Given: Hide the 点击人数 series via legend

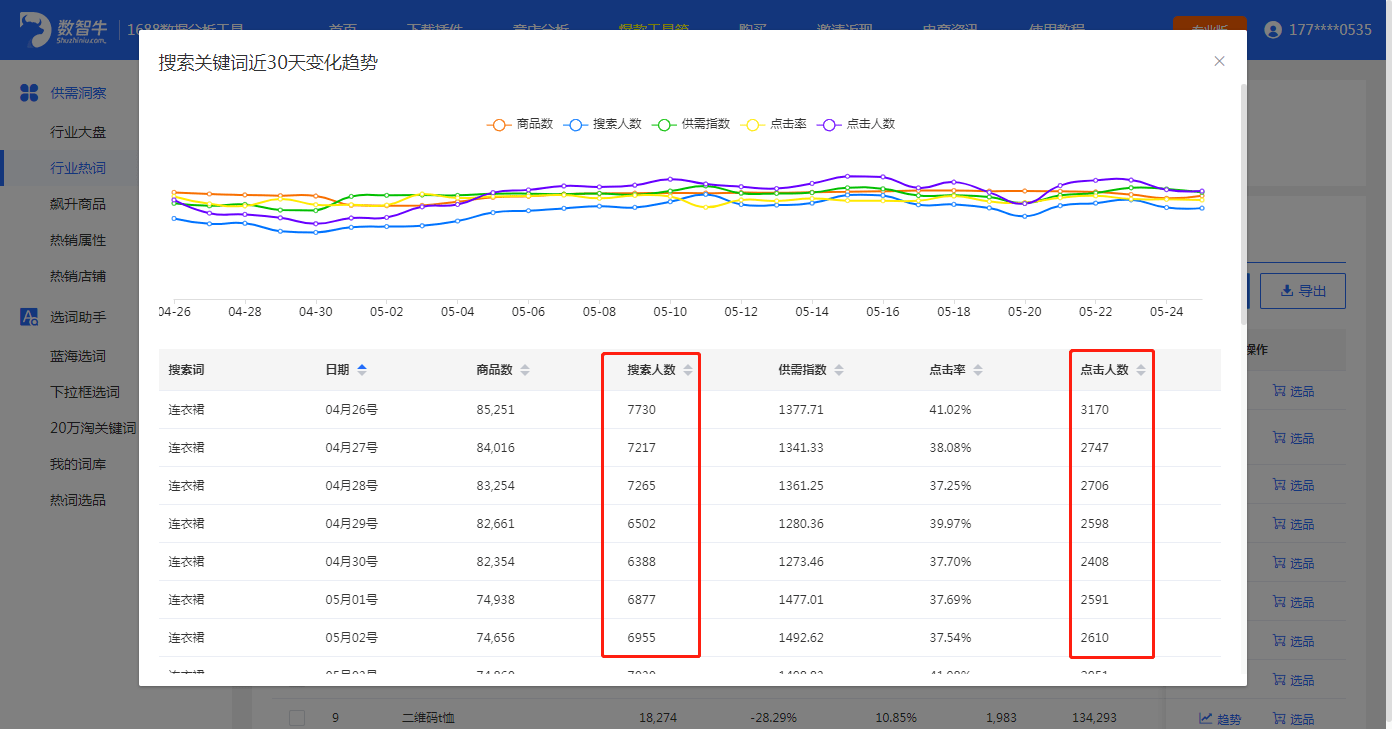Looking at the screenshot, I should click(857, 124).
